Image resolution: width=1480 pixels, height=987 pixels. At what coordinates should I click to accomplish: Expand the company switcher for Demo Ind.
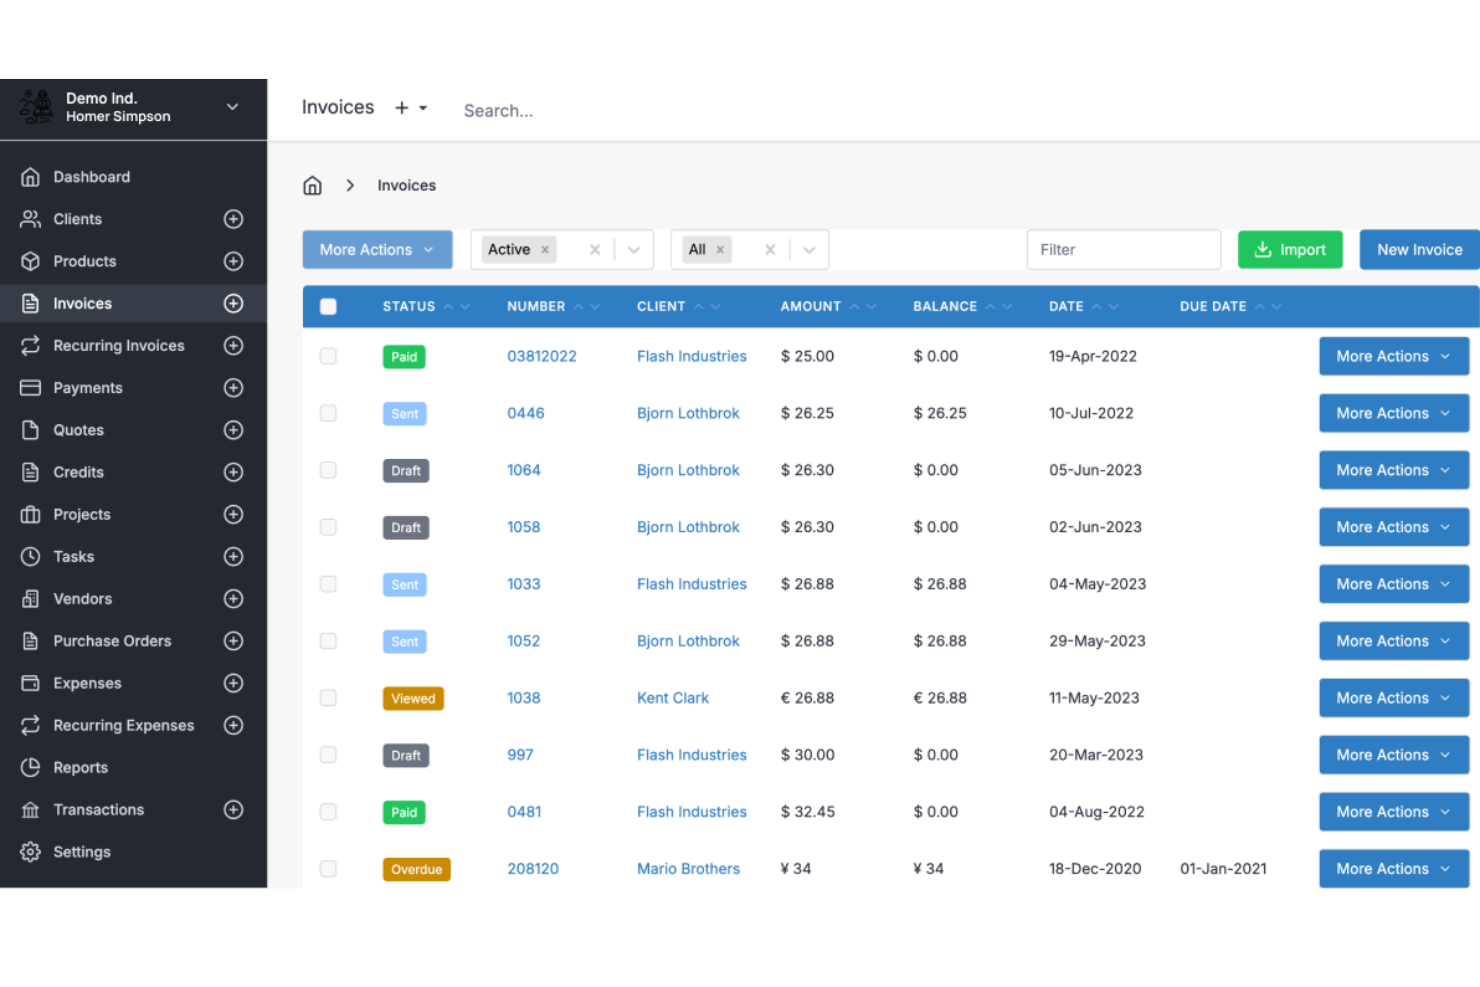[x=232, y=107]
